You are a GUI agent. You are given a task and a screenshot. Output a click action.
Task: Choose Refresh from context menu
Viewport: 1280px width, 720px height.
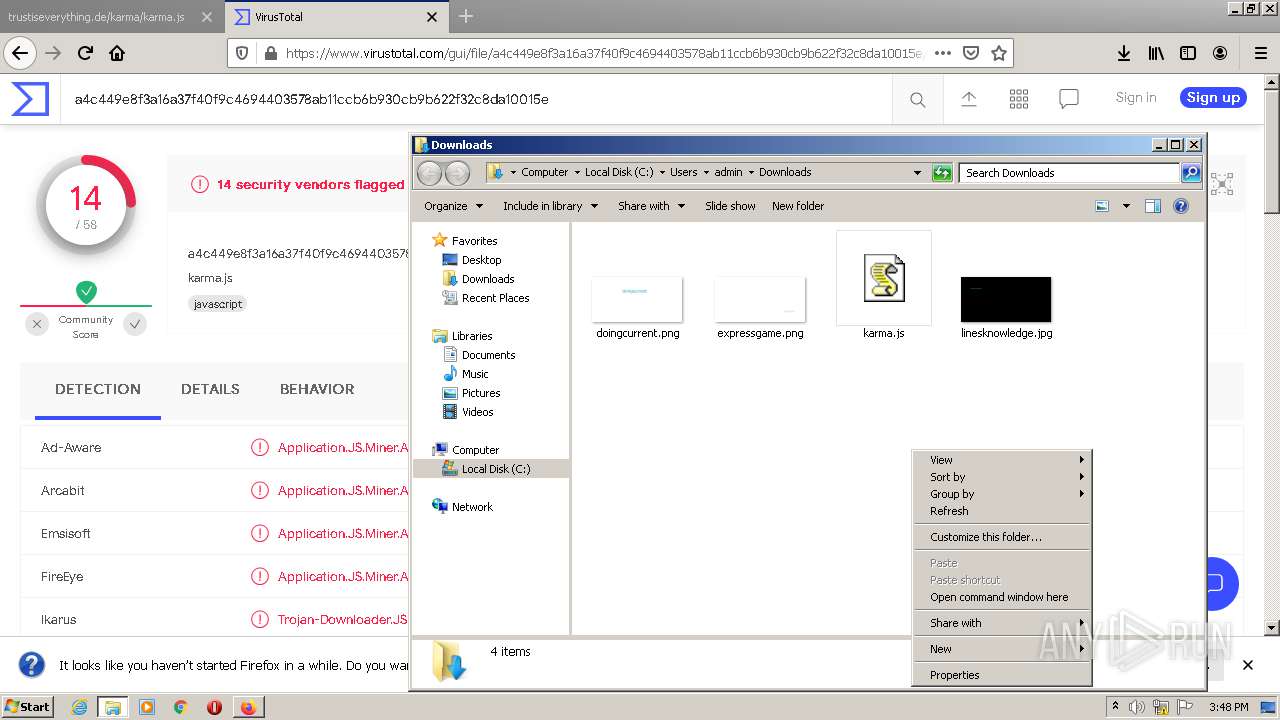(x=1001, y=511)
